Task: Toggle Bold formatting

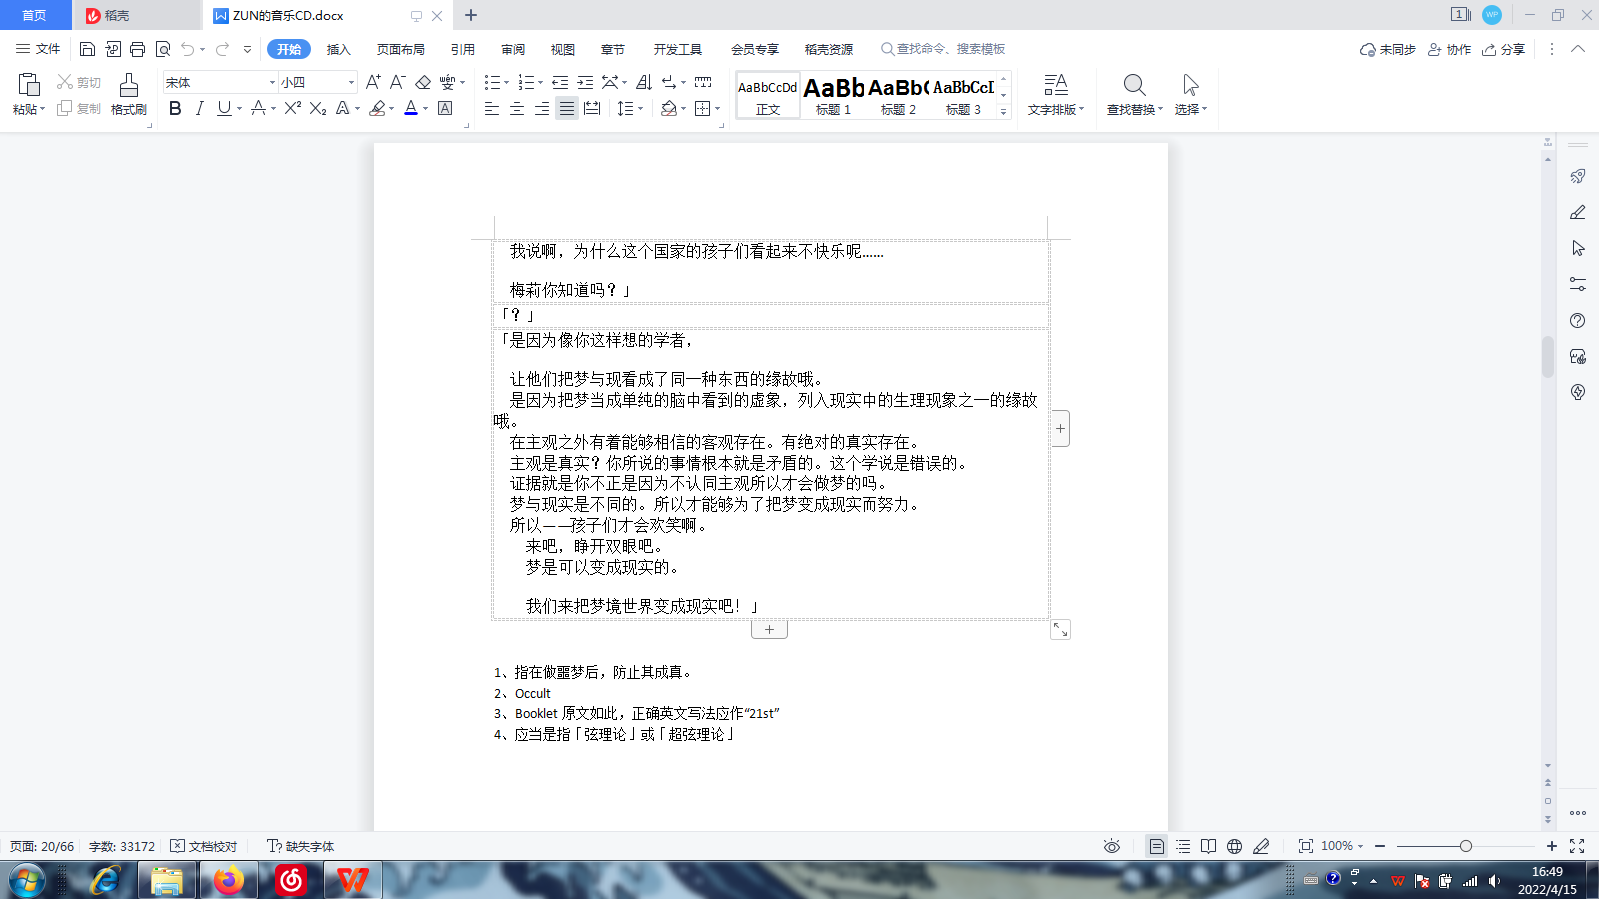Action: click(175, 108)
